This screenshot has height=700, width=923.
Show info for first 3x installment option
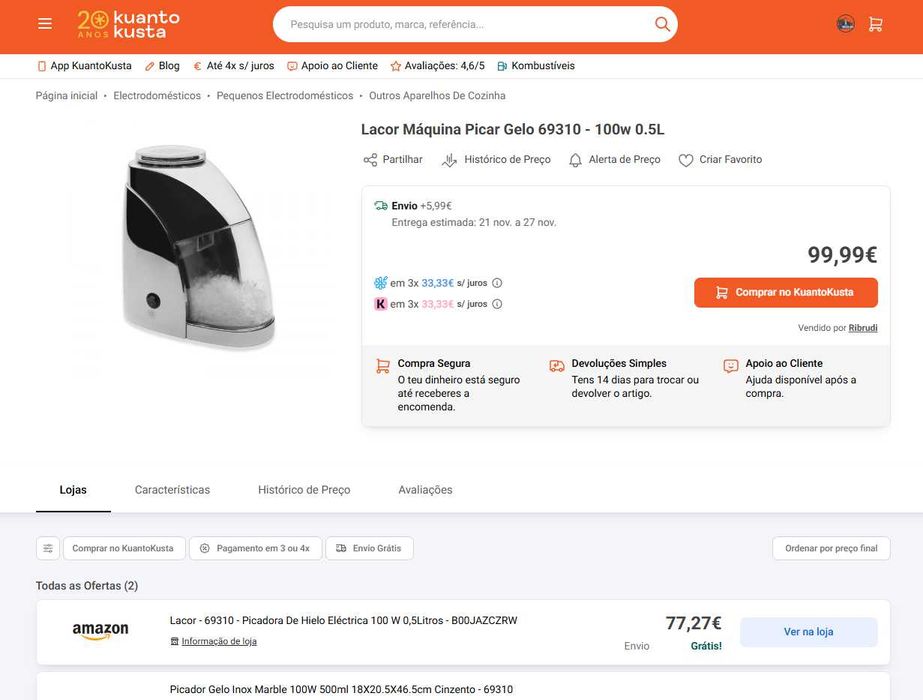pos(497,283)
